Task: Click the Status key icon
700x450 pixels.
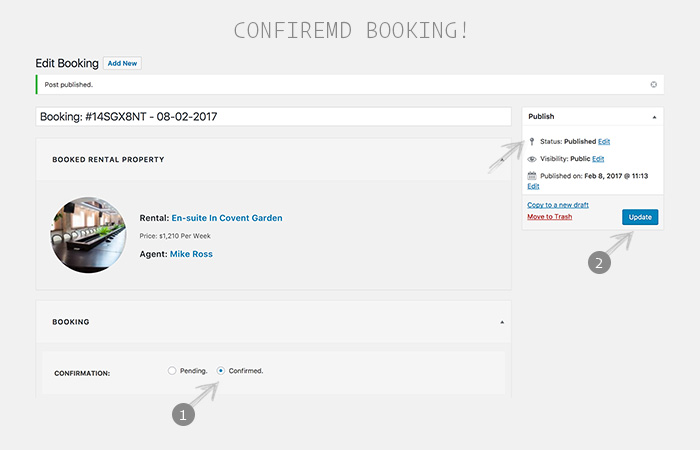Action: 532,142
